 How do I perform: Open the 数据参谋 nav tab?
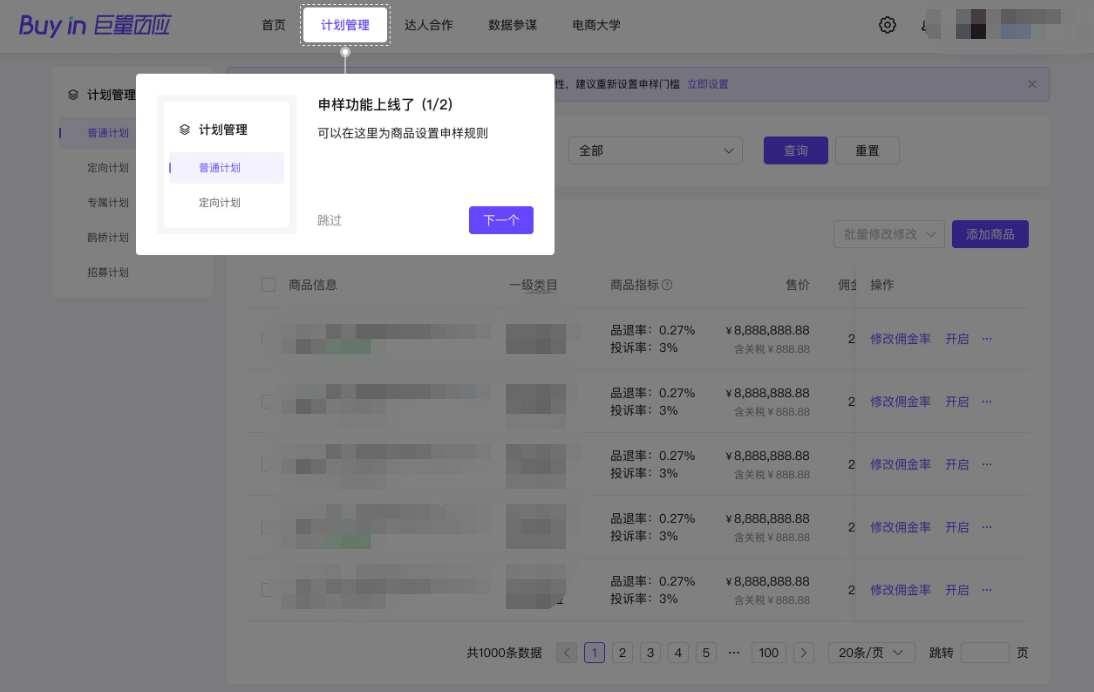[512, 25]
